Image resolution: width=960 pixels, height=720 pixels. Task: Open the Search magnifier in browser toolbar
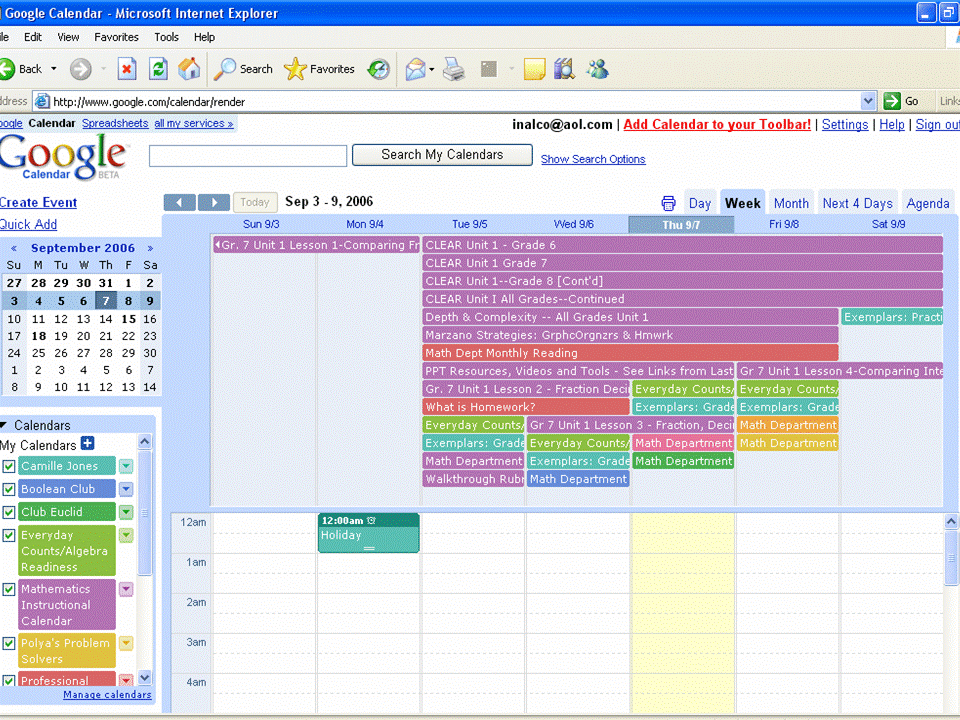click(x=225, y=69)
